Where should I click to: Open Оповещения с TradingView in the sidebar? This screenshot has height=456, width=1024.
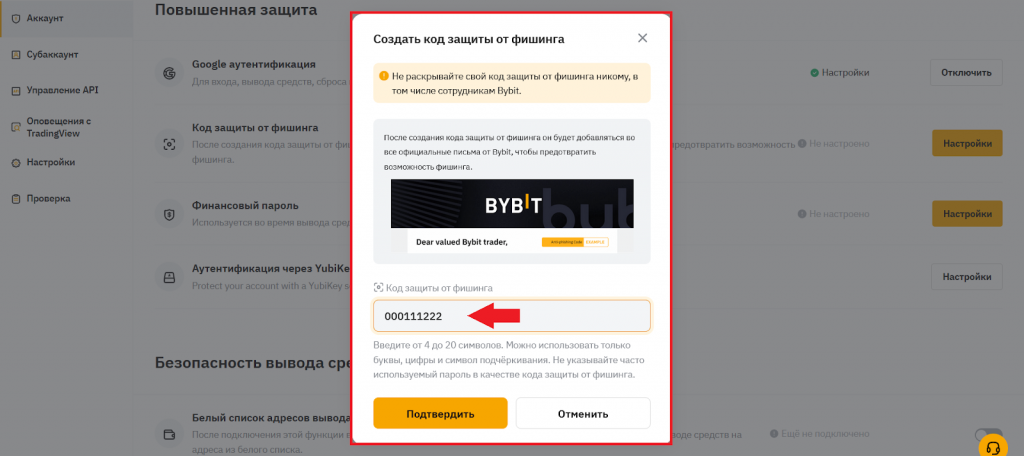click(58, 127)
